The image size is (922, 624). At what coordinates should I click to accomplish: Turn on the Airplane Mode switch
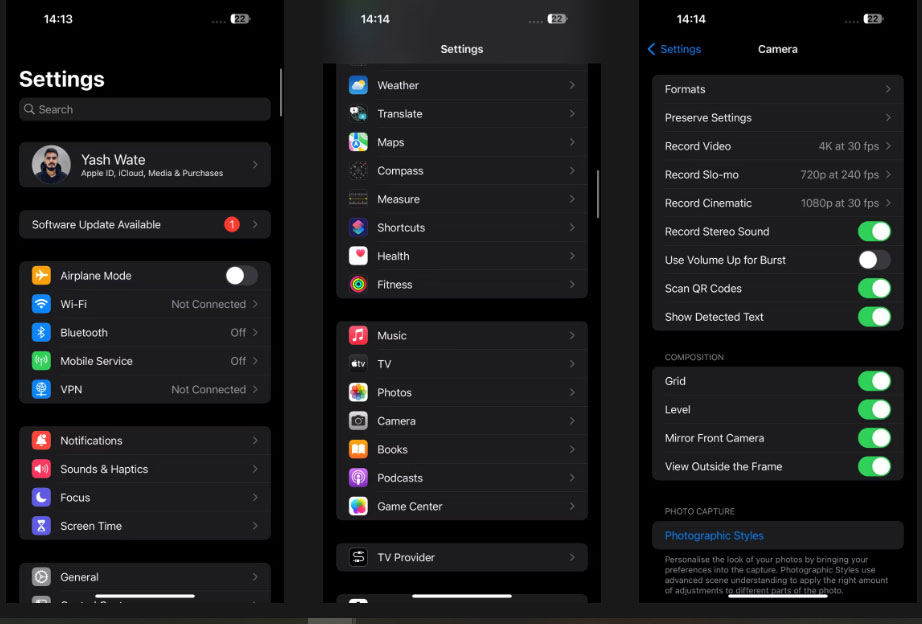pos(242,275)
